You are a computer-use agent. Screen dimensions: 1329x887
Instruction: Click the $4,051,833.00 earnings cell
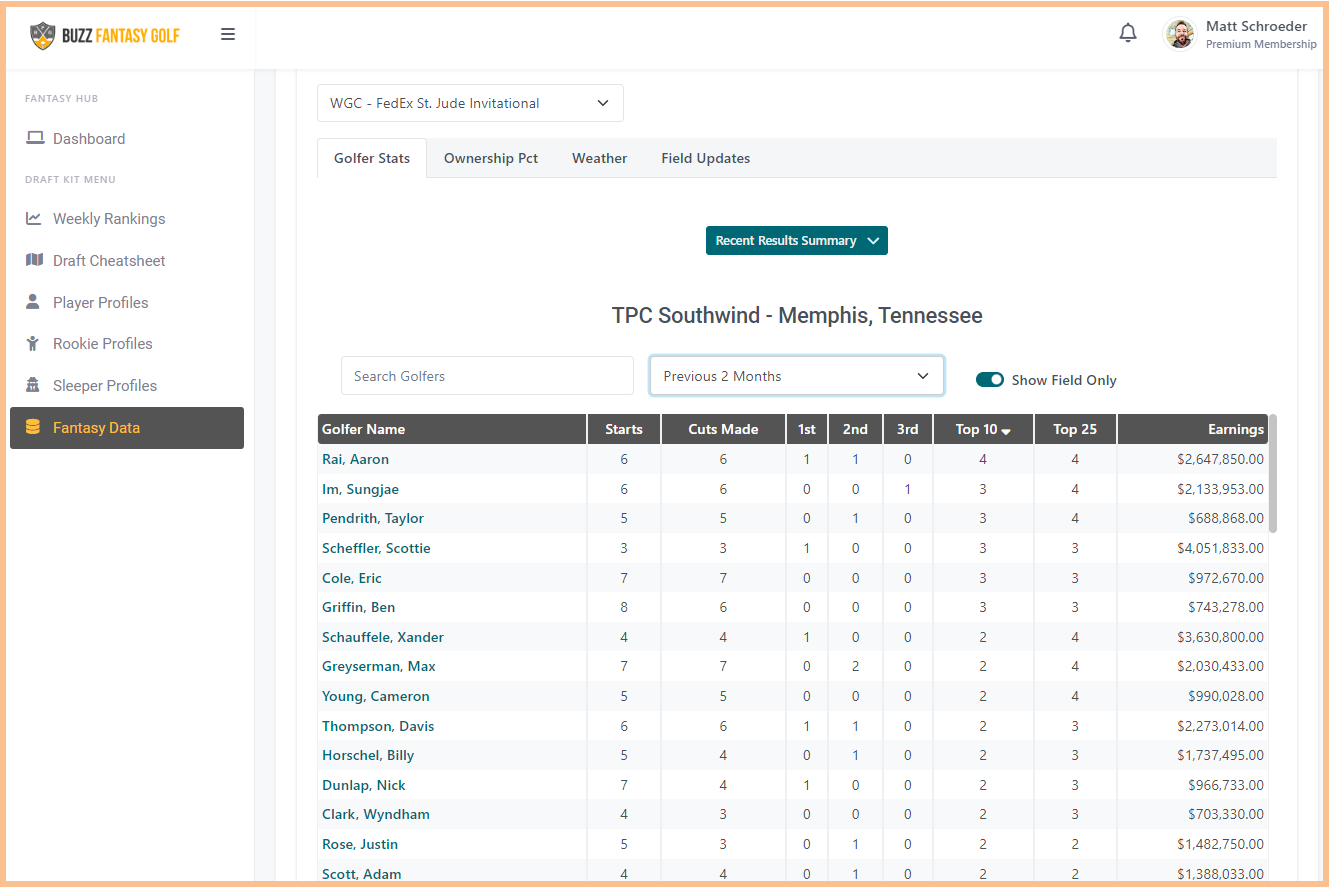[1193, 548]
